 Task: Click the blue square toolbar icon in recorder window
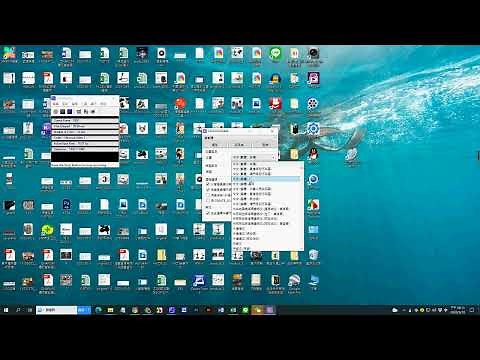point(70,111)
